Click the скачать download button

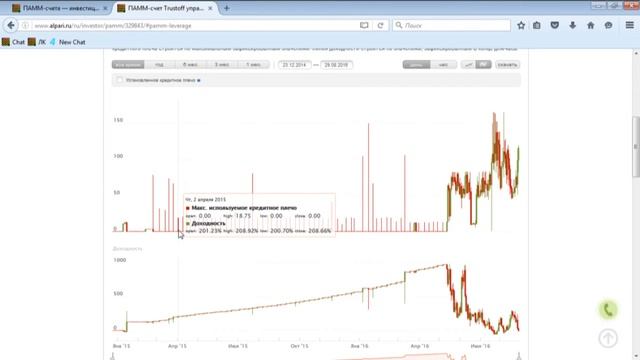508,64
